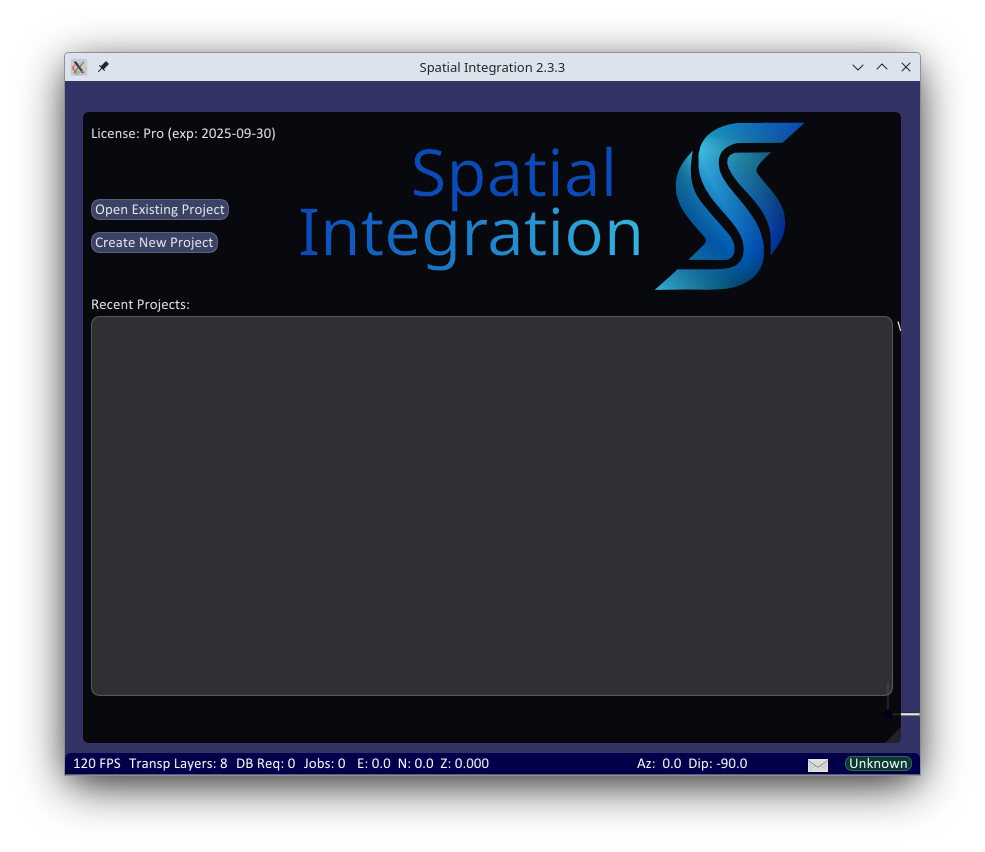Click the License: Pro expiry text
The width and height of the screenshot is (985, 852).
tap(183, 133)
